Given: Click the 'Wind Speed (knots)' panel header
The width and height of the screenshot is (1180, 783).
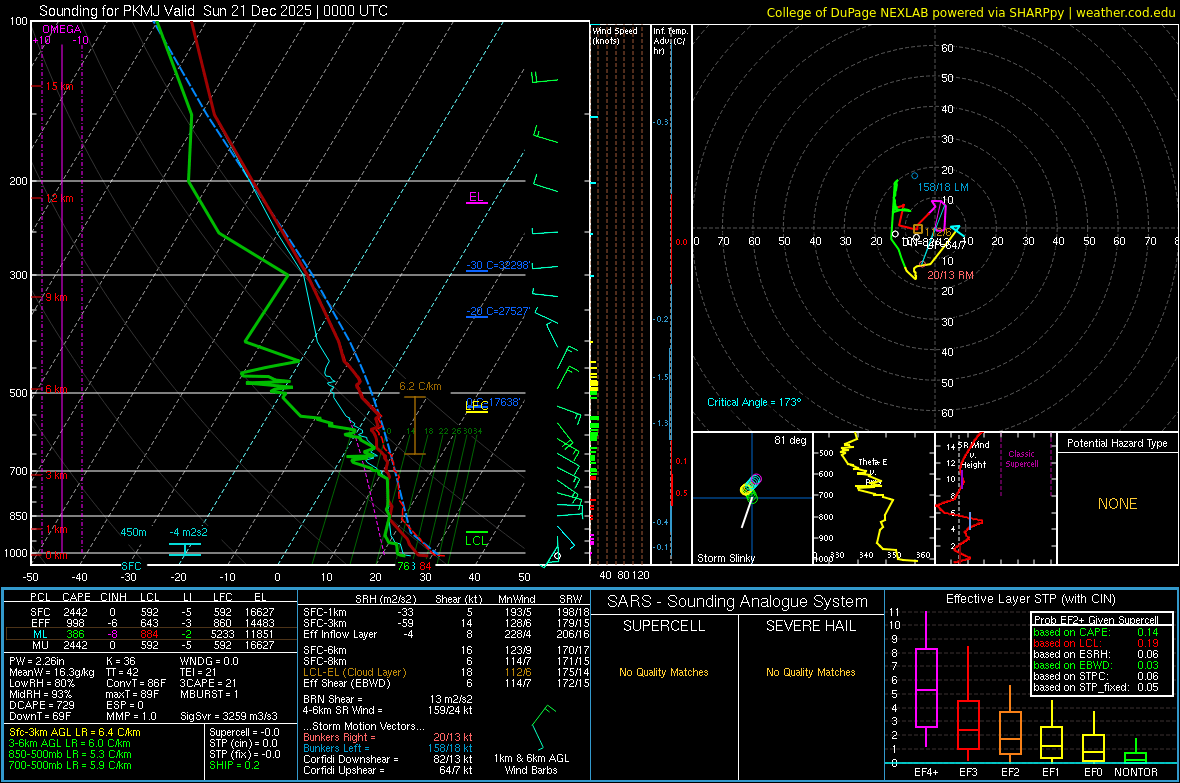Looking at the screenshot, I should coord(615,35).
